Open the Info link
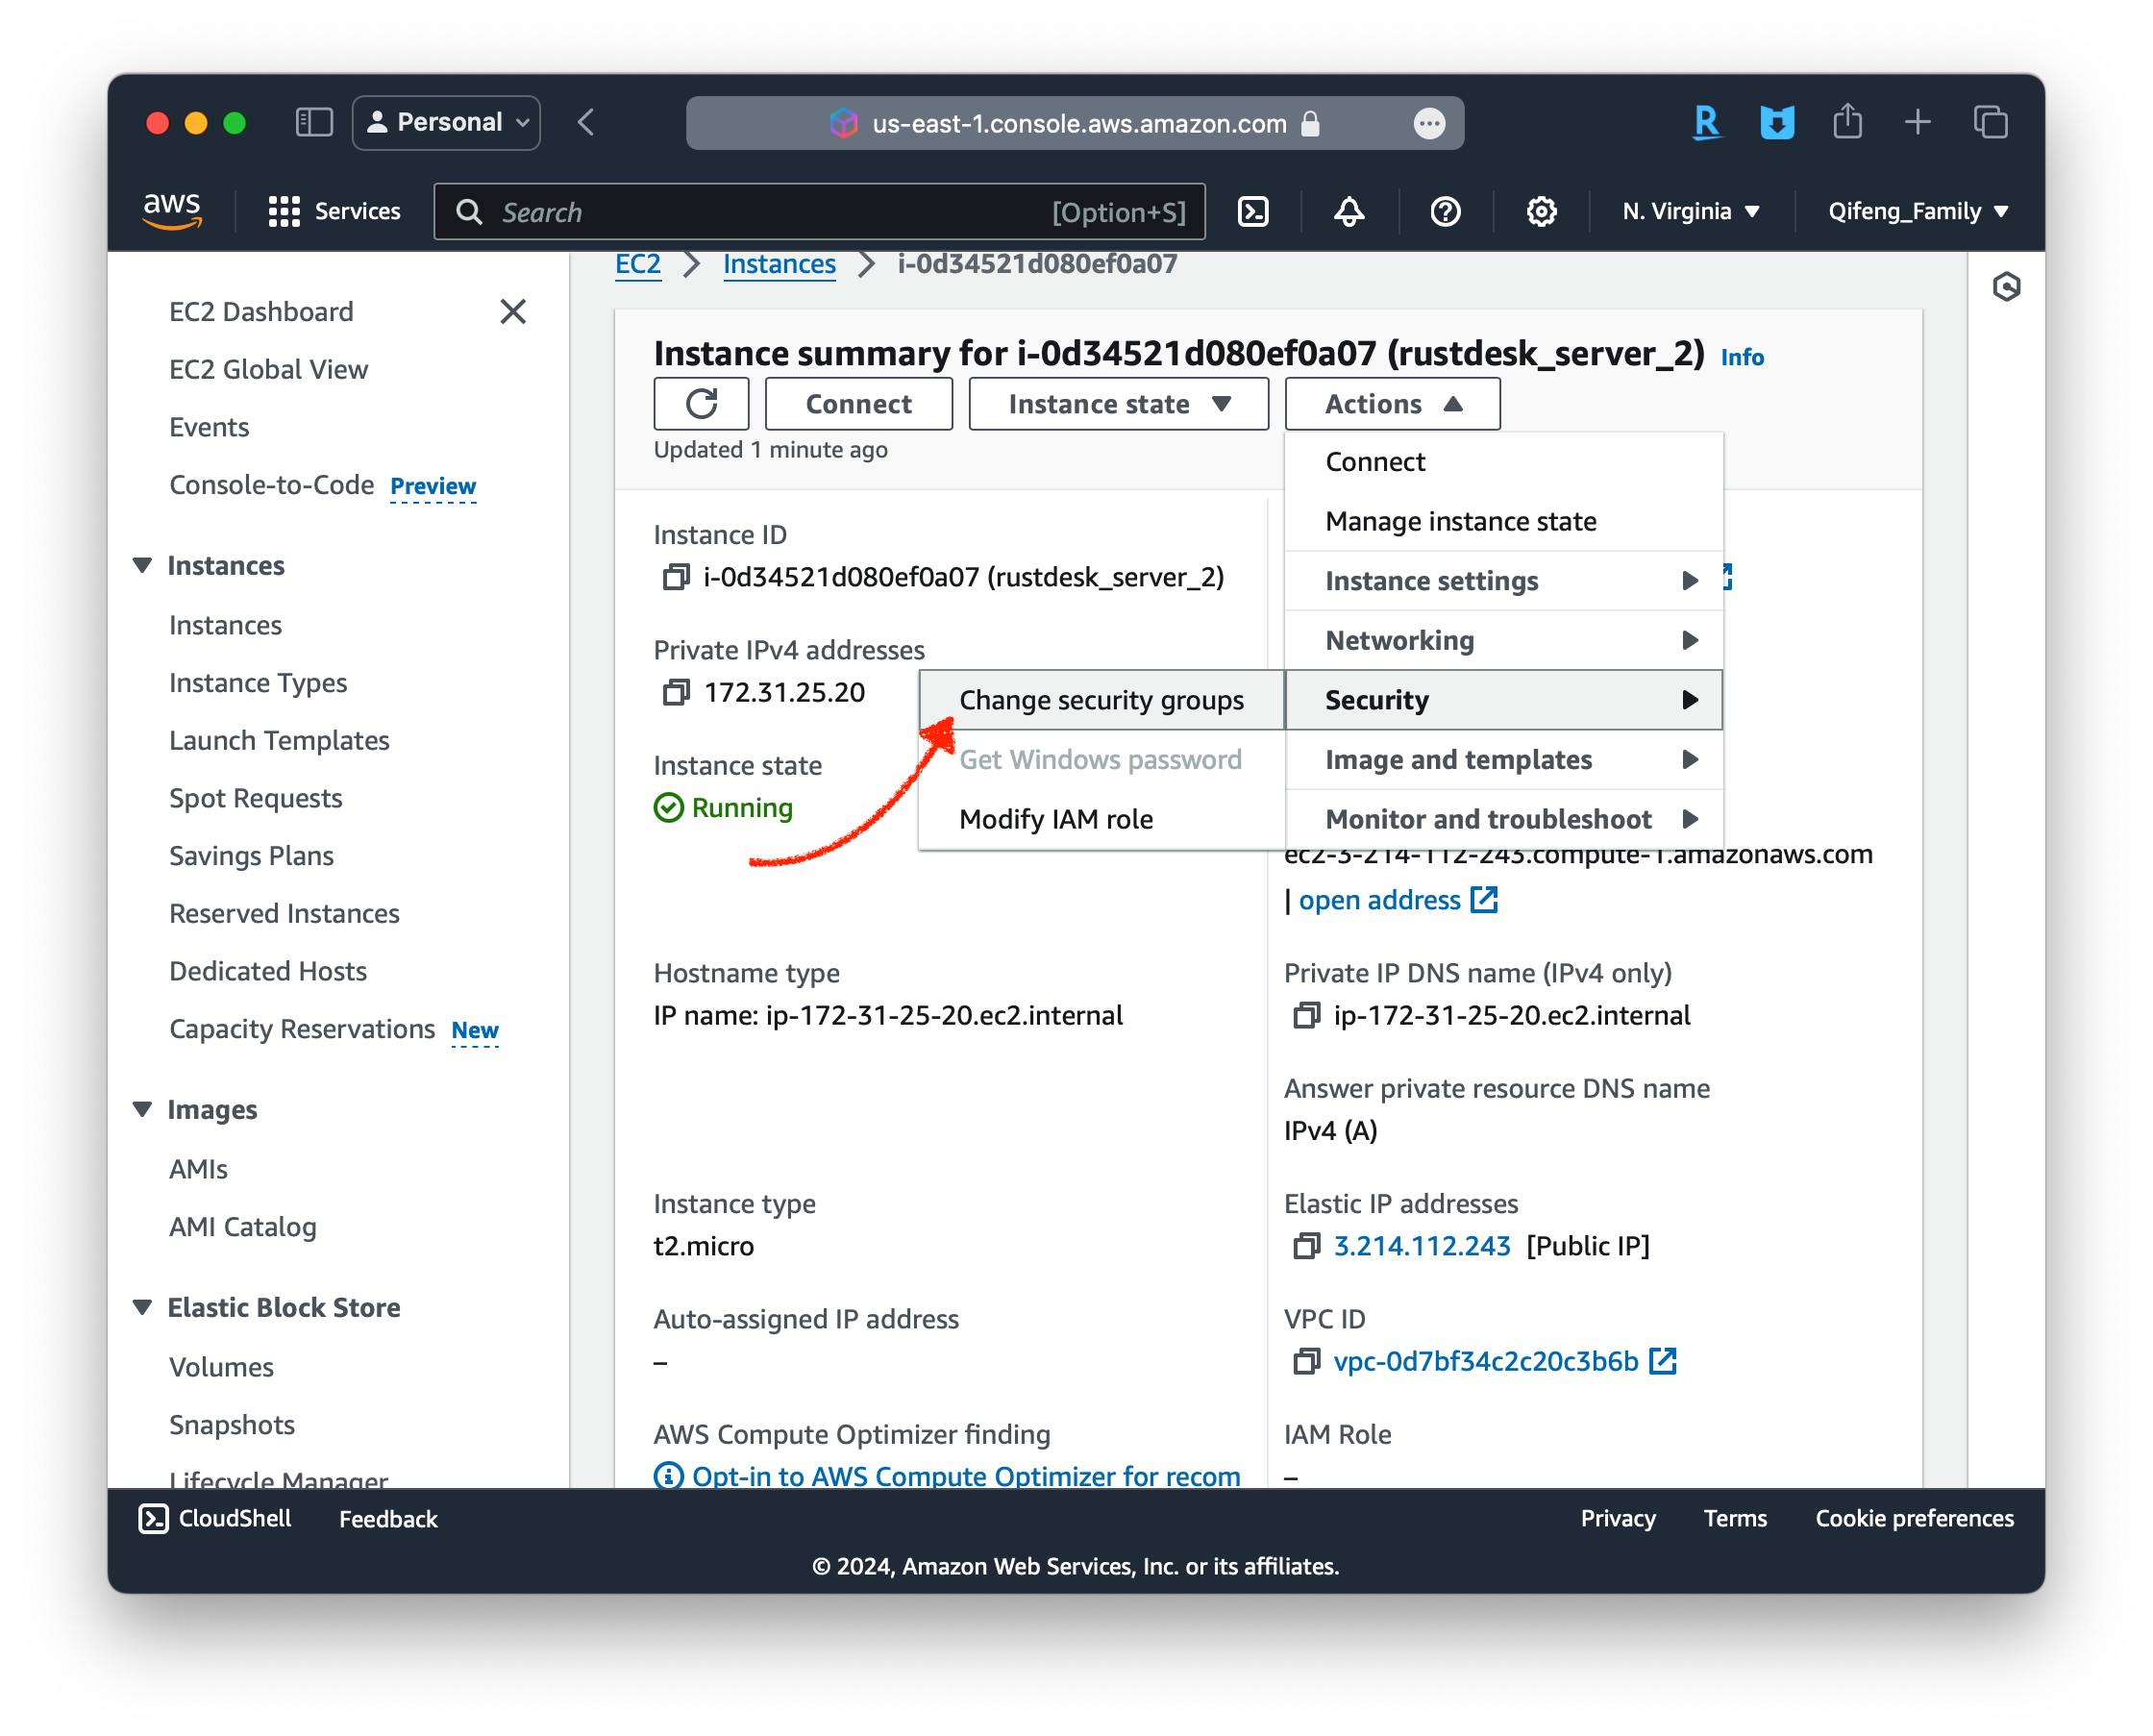Screen dimensions: 2153x1736 1741,357
